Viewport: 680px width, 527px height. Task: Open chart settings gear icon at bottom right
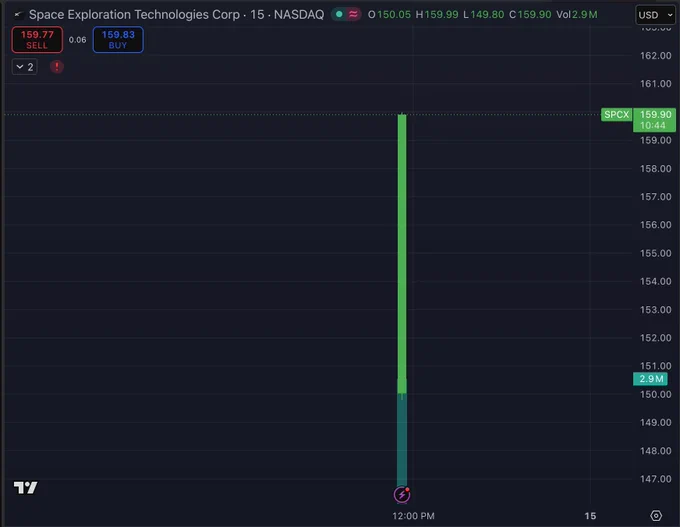click(656, 515)
